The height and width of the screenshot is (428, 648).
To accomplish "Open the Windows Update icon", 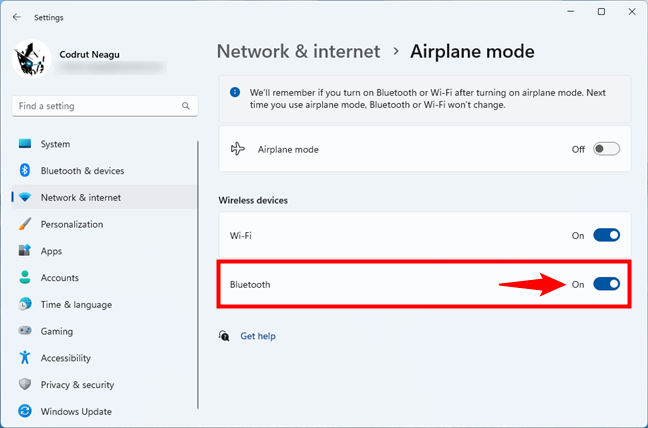I will [25, 411].
